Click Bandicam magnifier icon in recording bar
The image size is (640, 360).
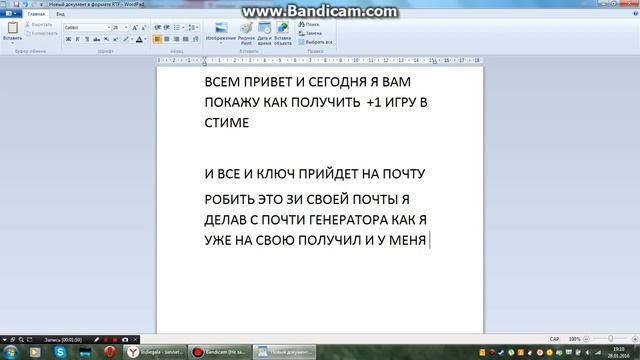point(21,340)
